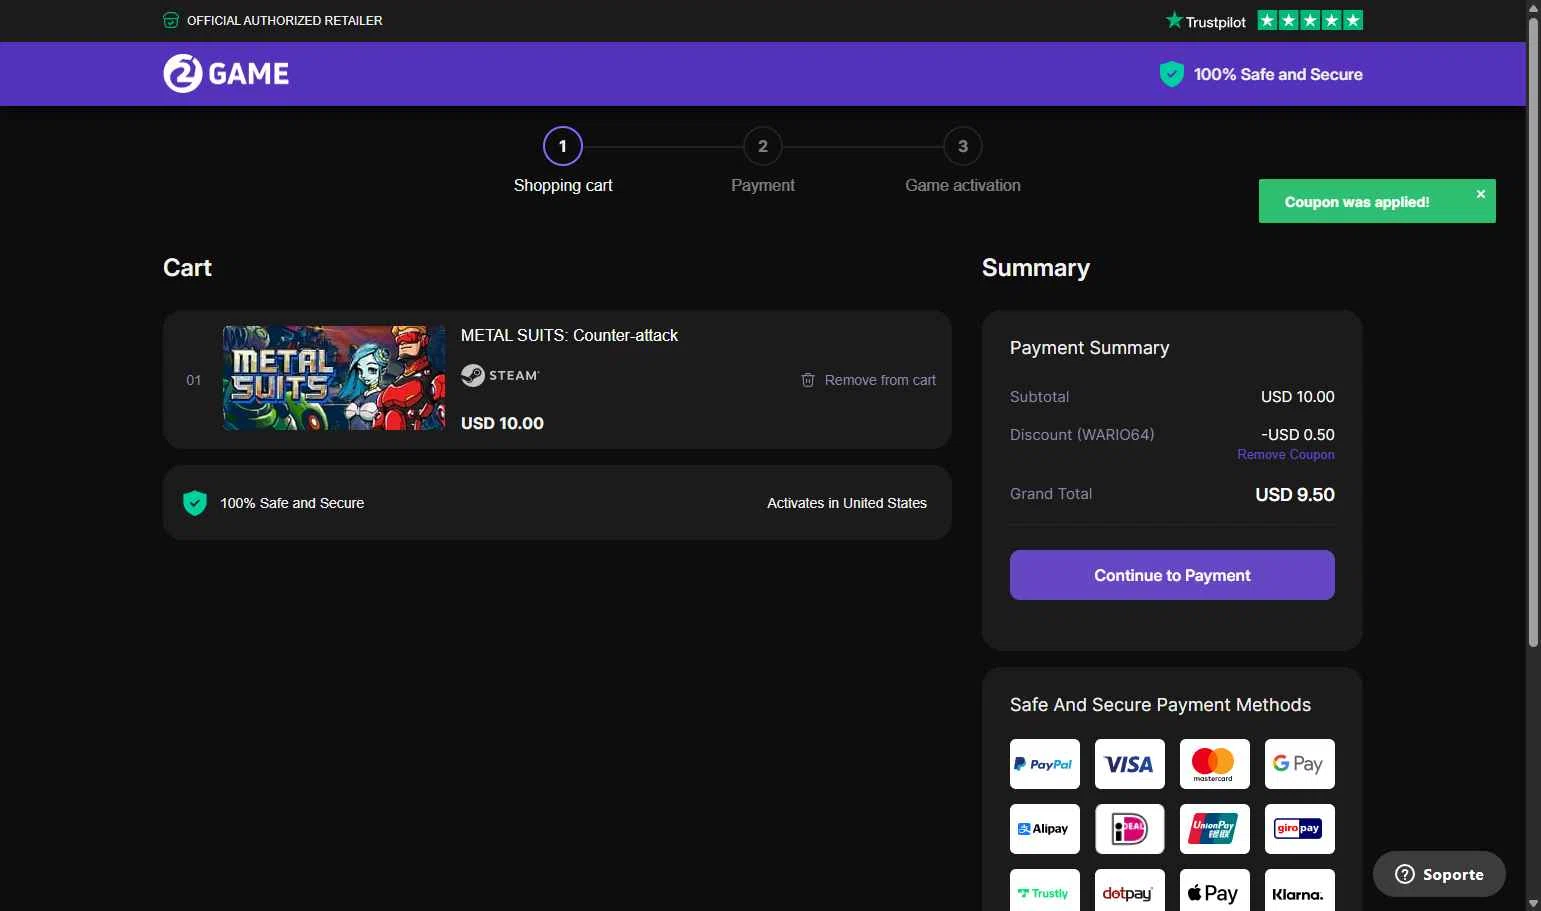The width and height of the screenshot is (1541, 911).
Task: Open METAL SUITS: Counter-attack title
Action: [x=569, y=335]
